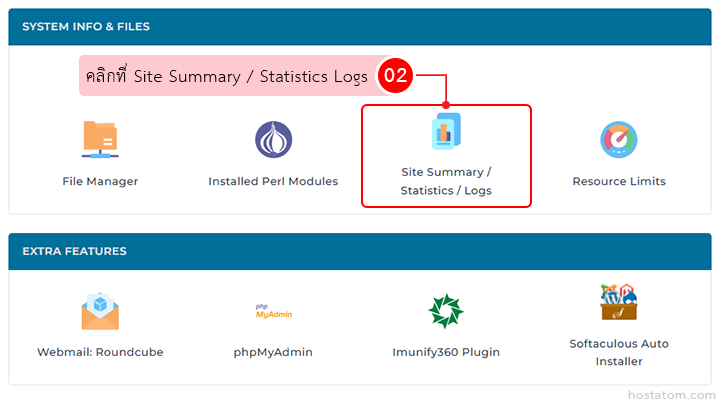Click the Site Summary / Statistics / Logs label

pos(446,181)
